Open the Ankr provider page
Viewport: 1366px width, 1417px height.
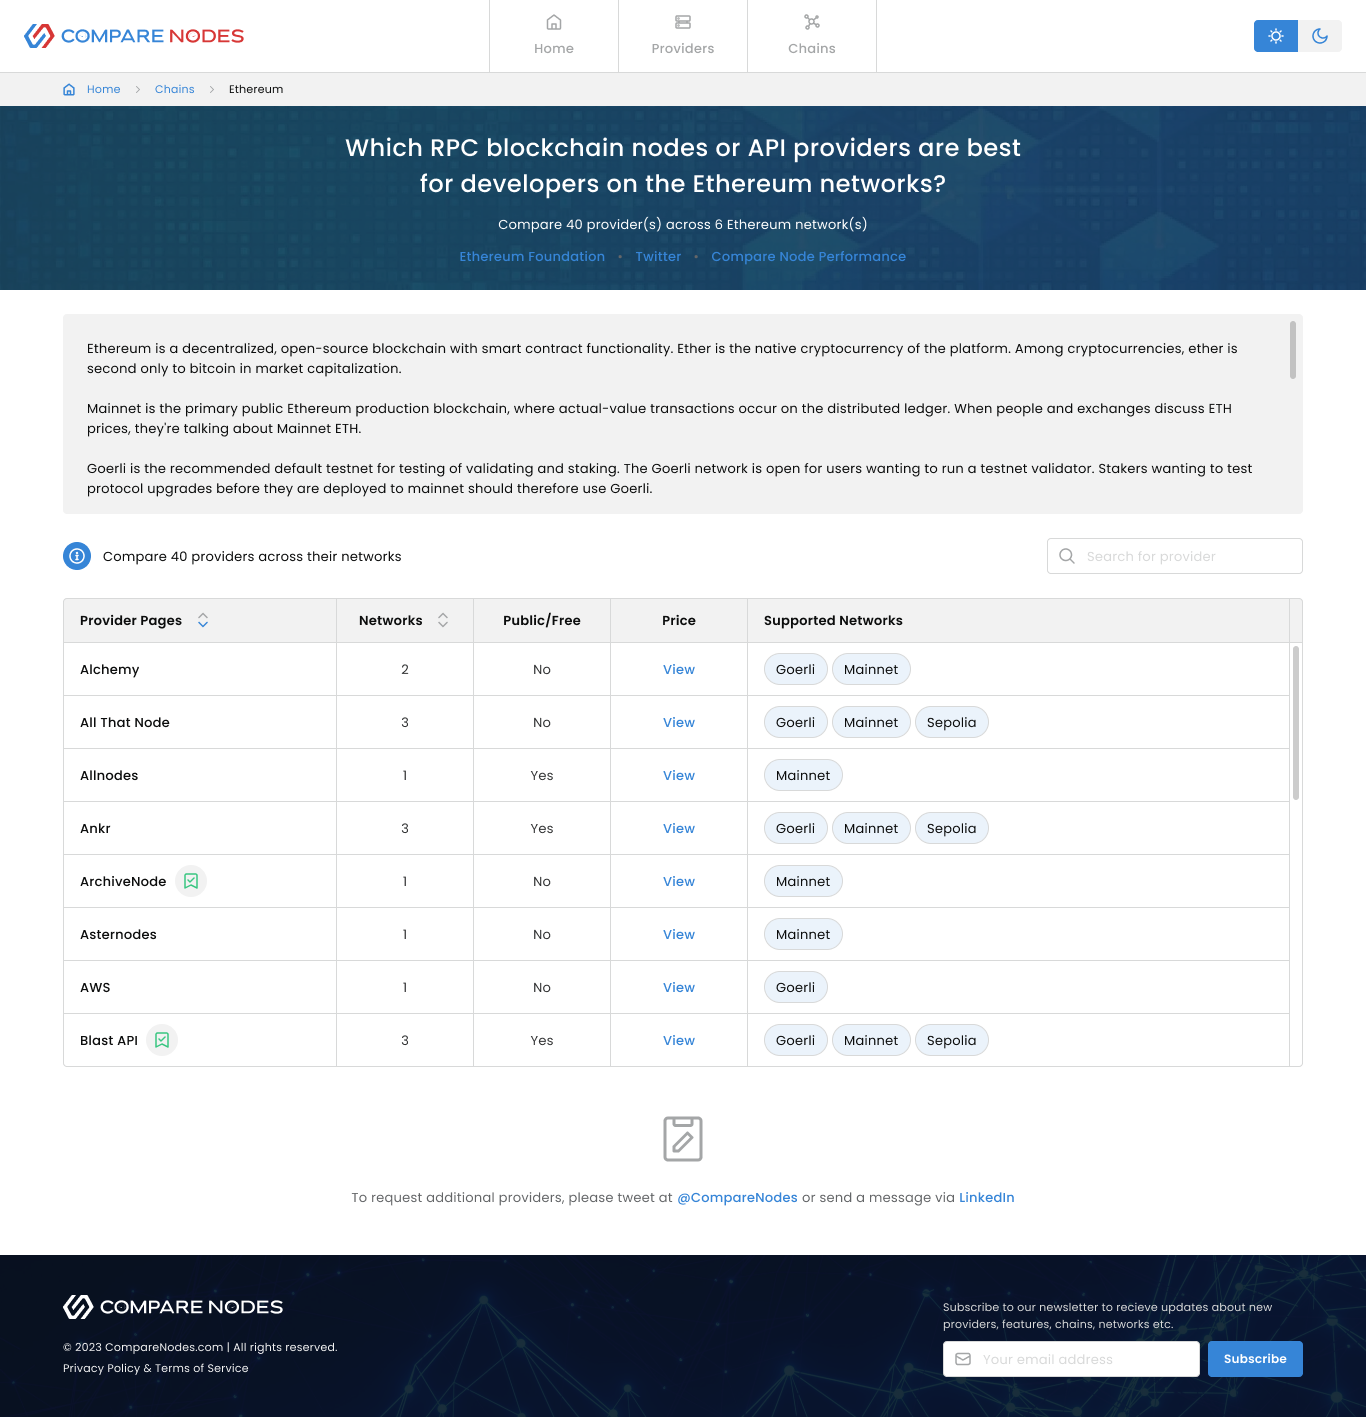(x=95, y=828)
